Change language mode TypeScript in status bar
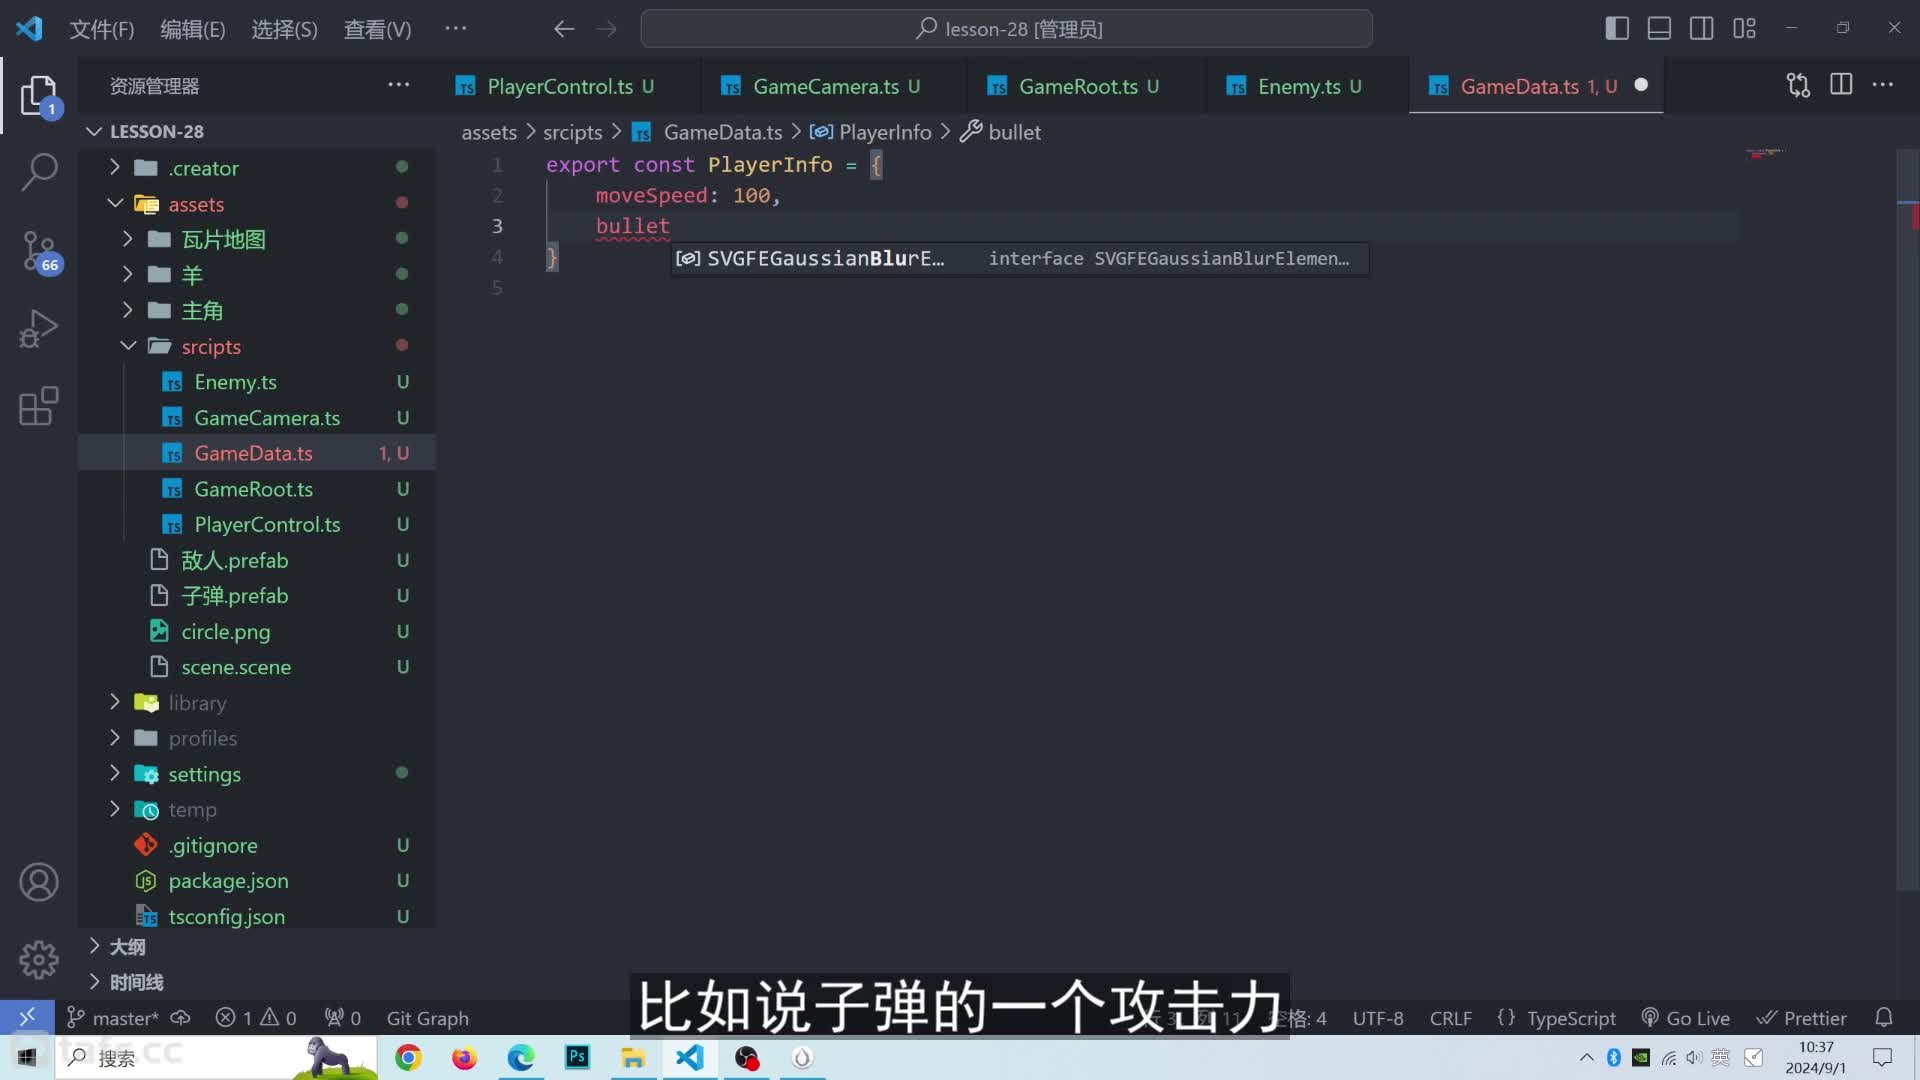The width and height of the screenshot is (1920, 1080). click(1571, 1018)
